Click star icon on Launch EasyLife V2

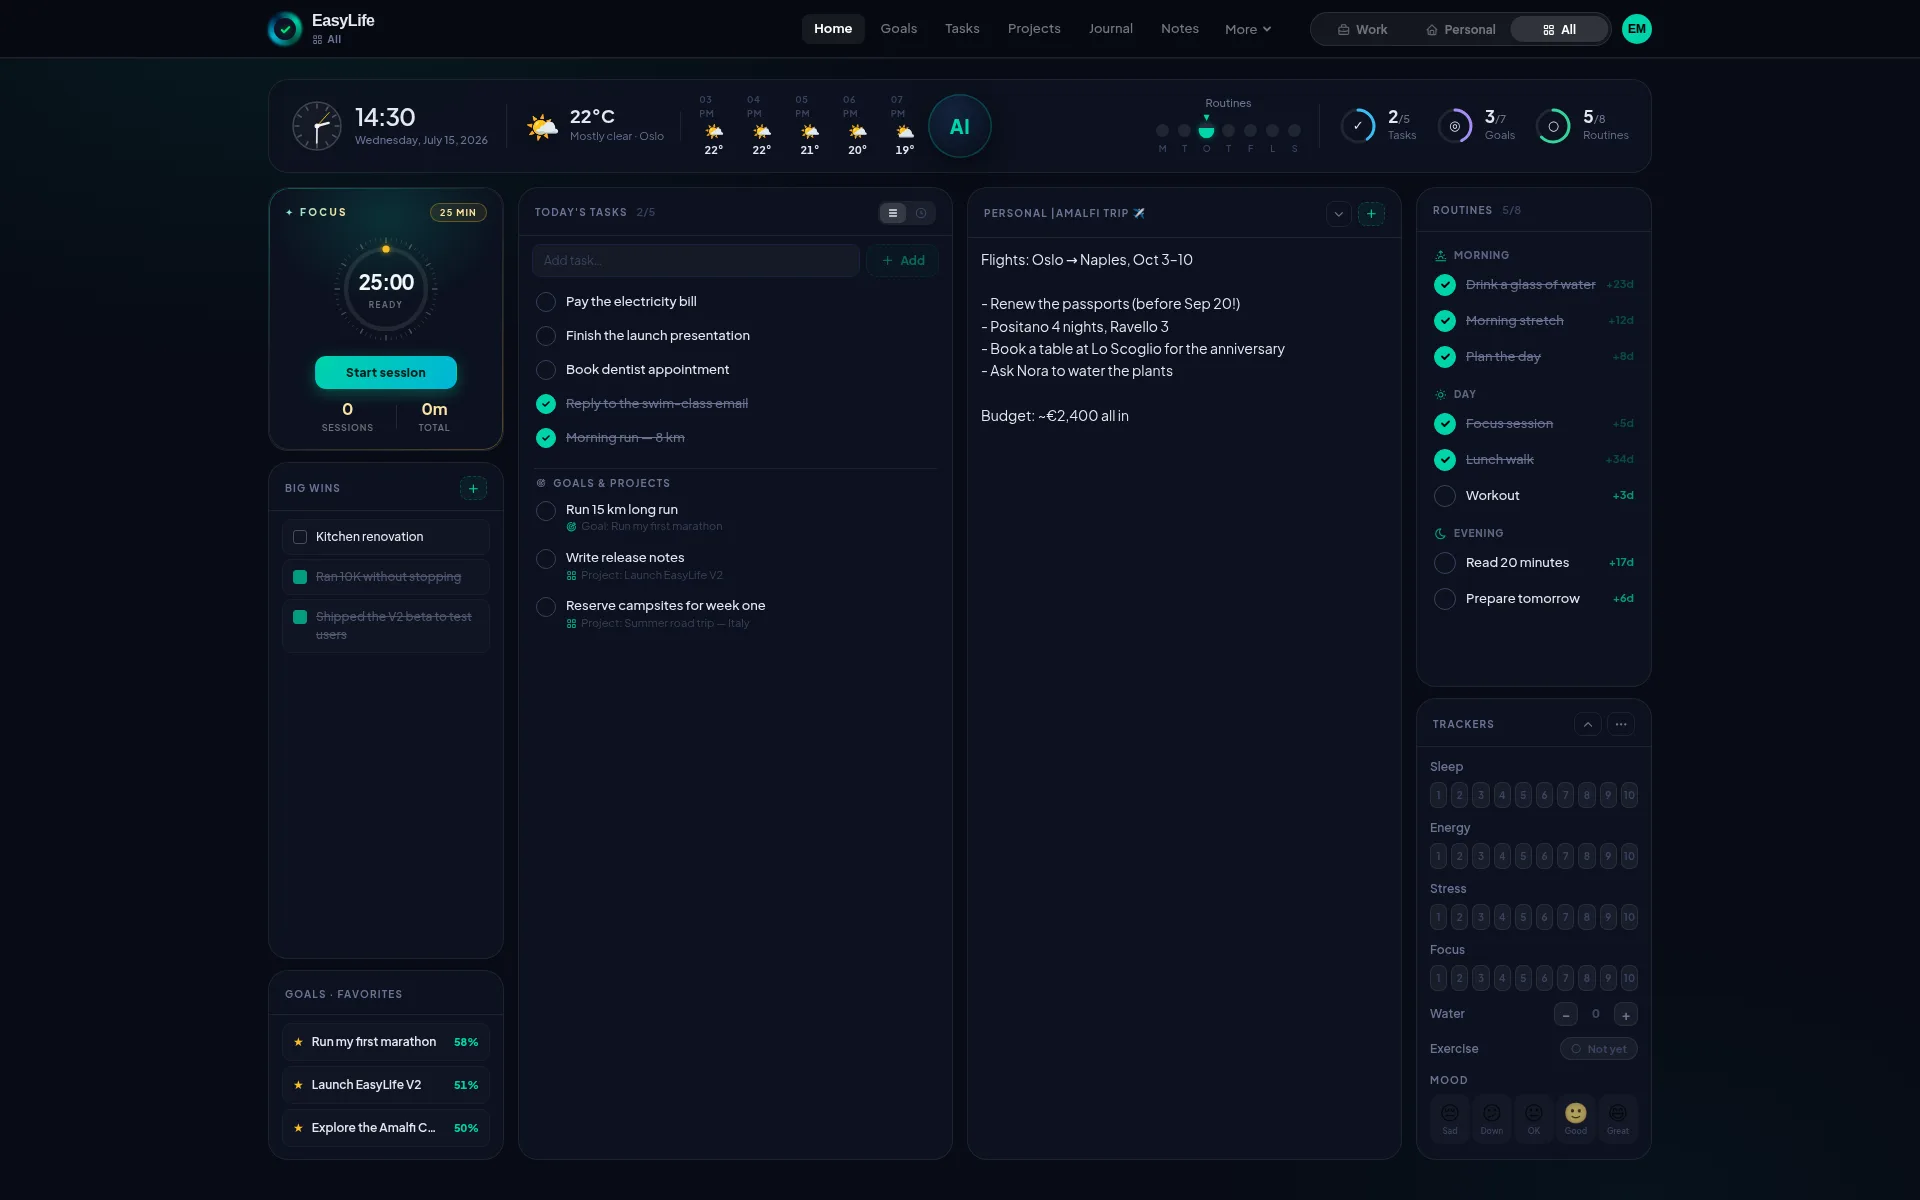click(x=298, y=1085)
